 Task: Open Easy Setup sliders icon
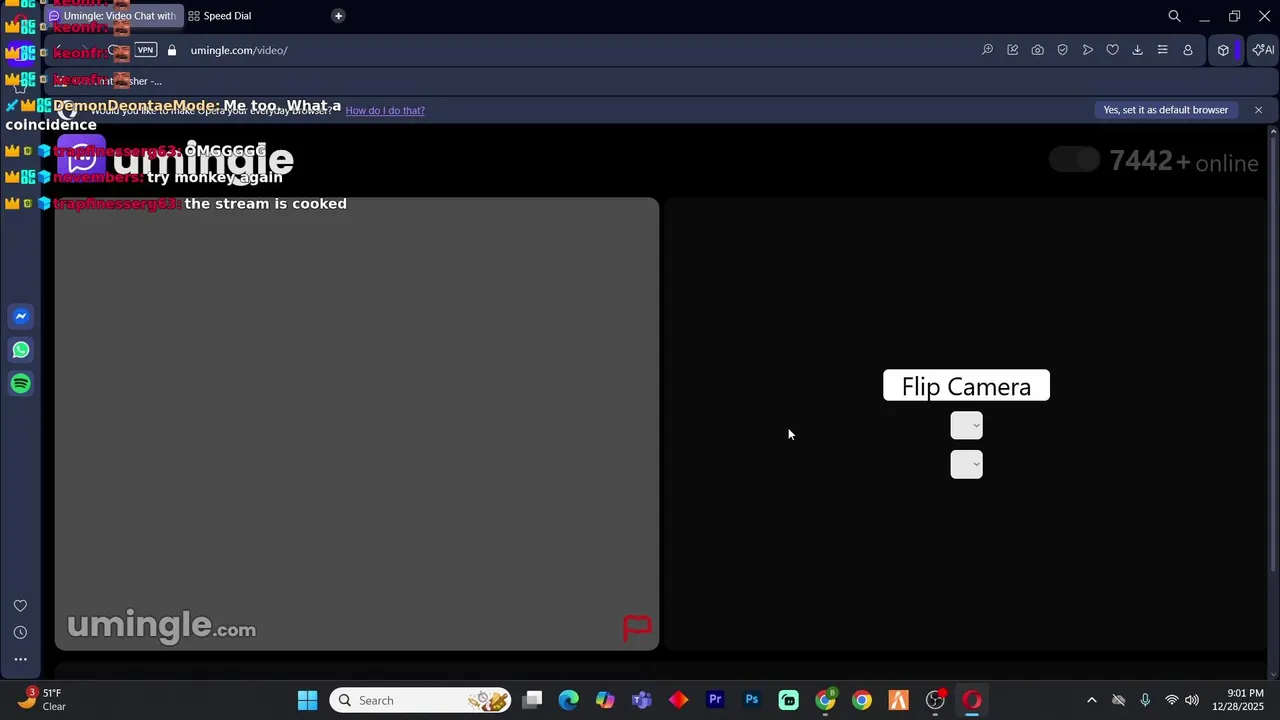tap(1162, 50)
